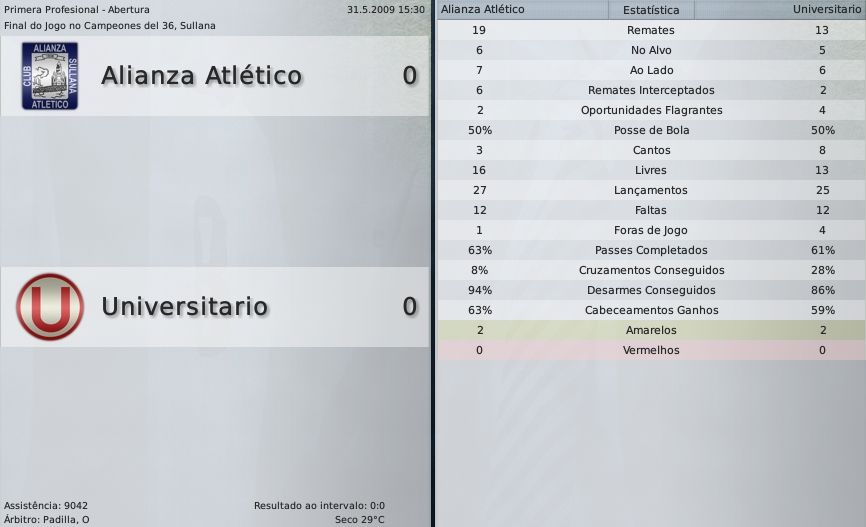
Task: Click the Universitario score of 0
Action: point(410,306)
